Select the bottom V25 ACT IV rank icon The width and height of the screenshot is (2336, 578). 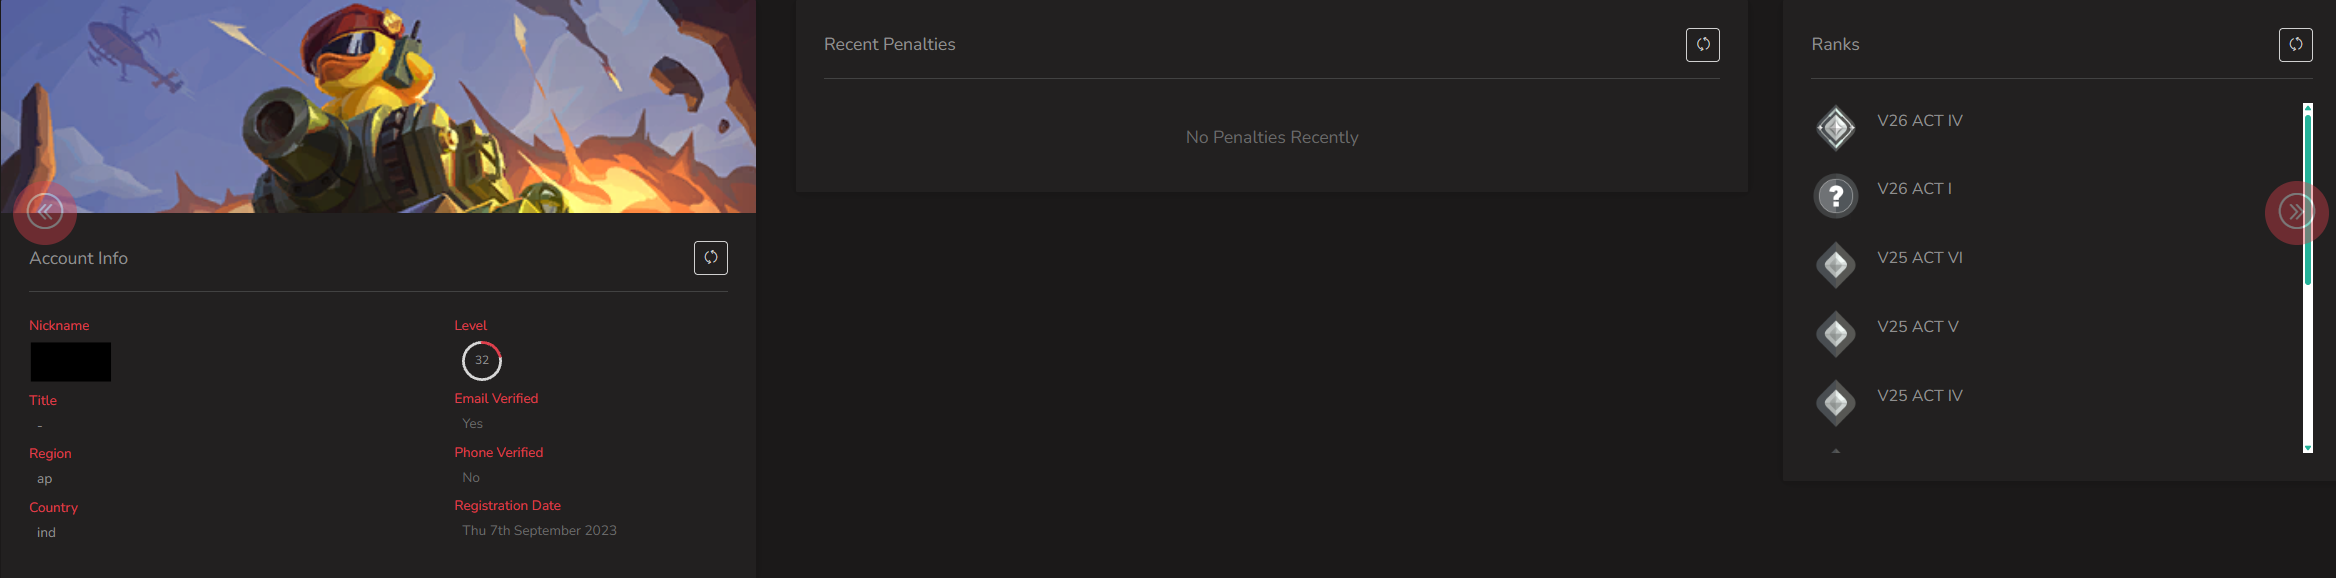tap(1836, 403)
